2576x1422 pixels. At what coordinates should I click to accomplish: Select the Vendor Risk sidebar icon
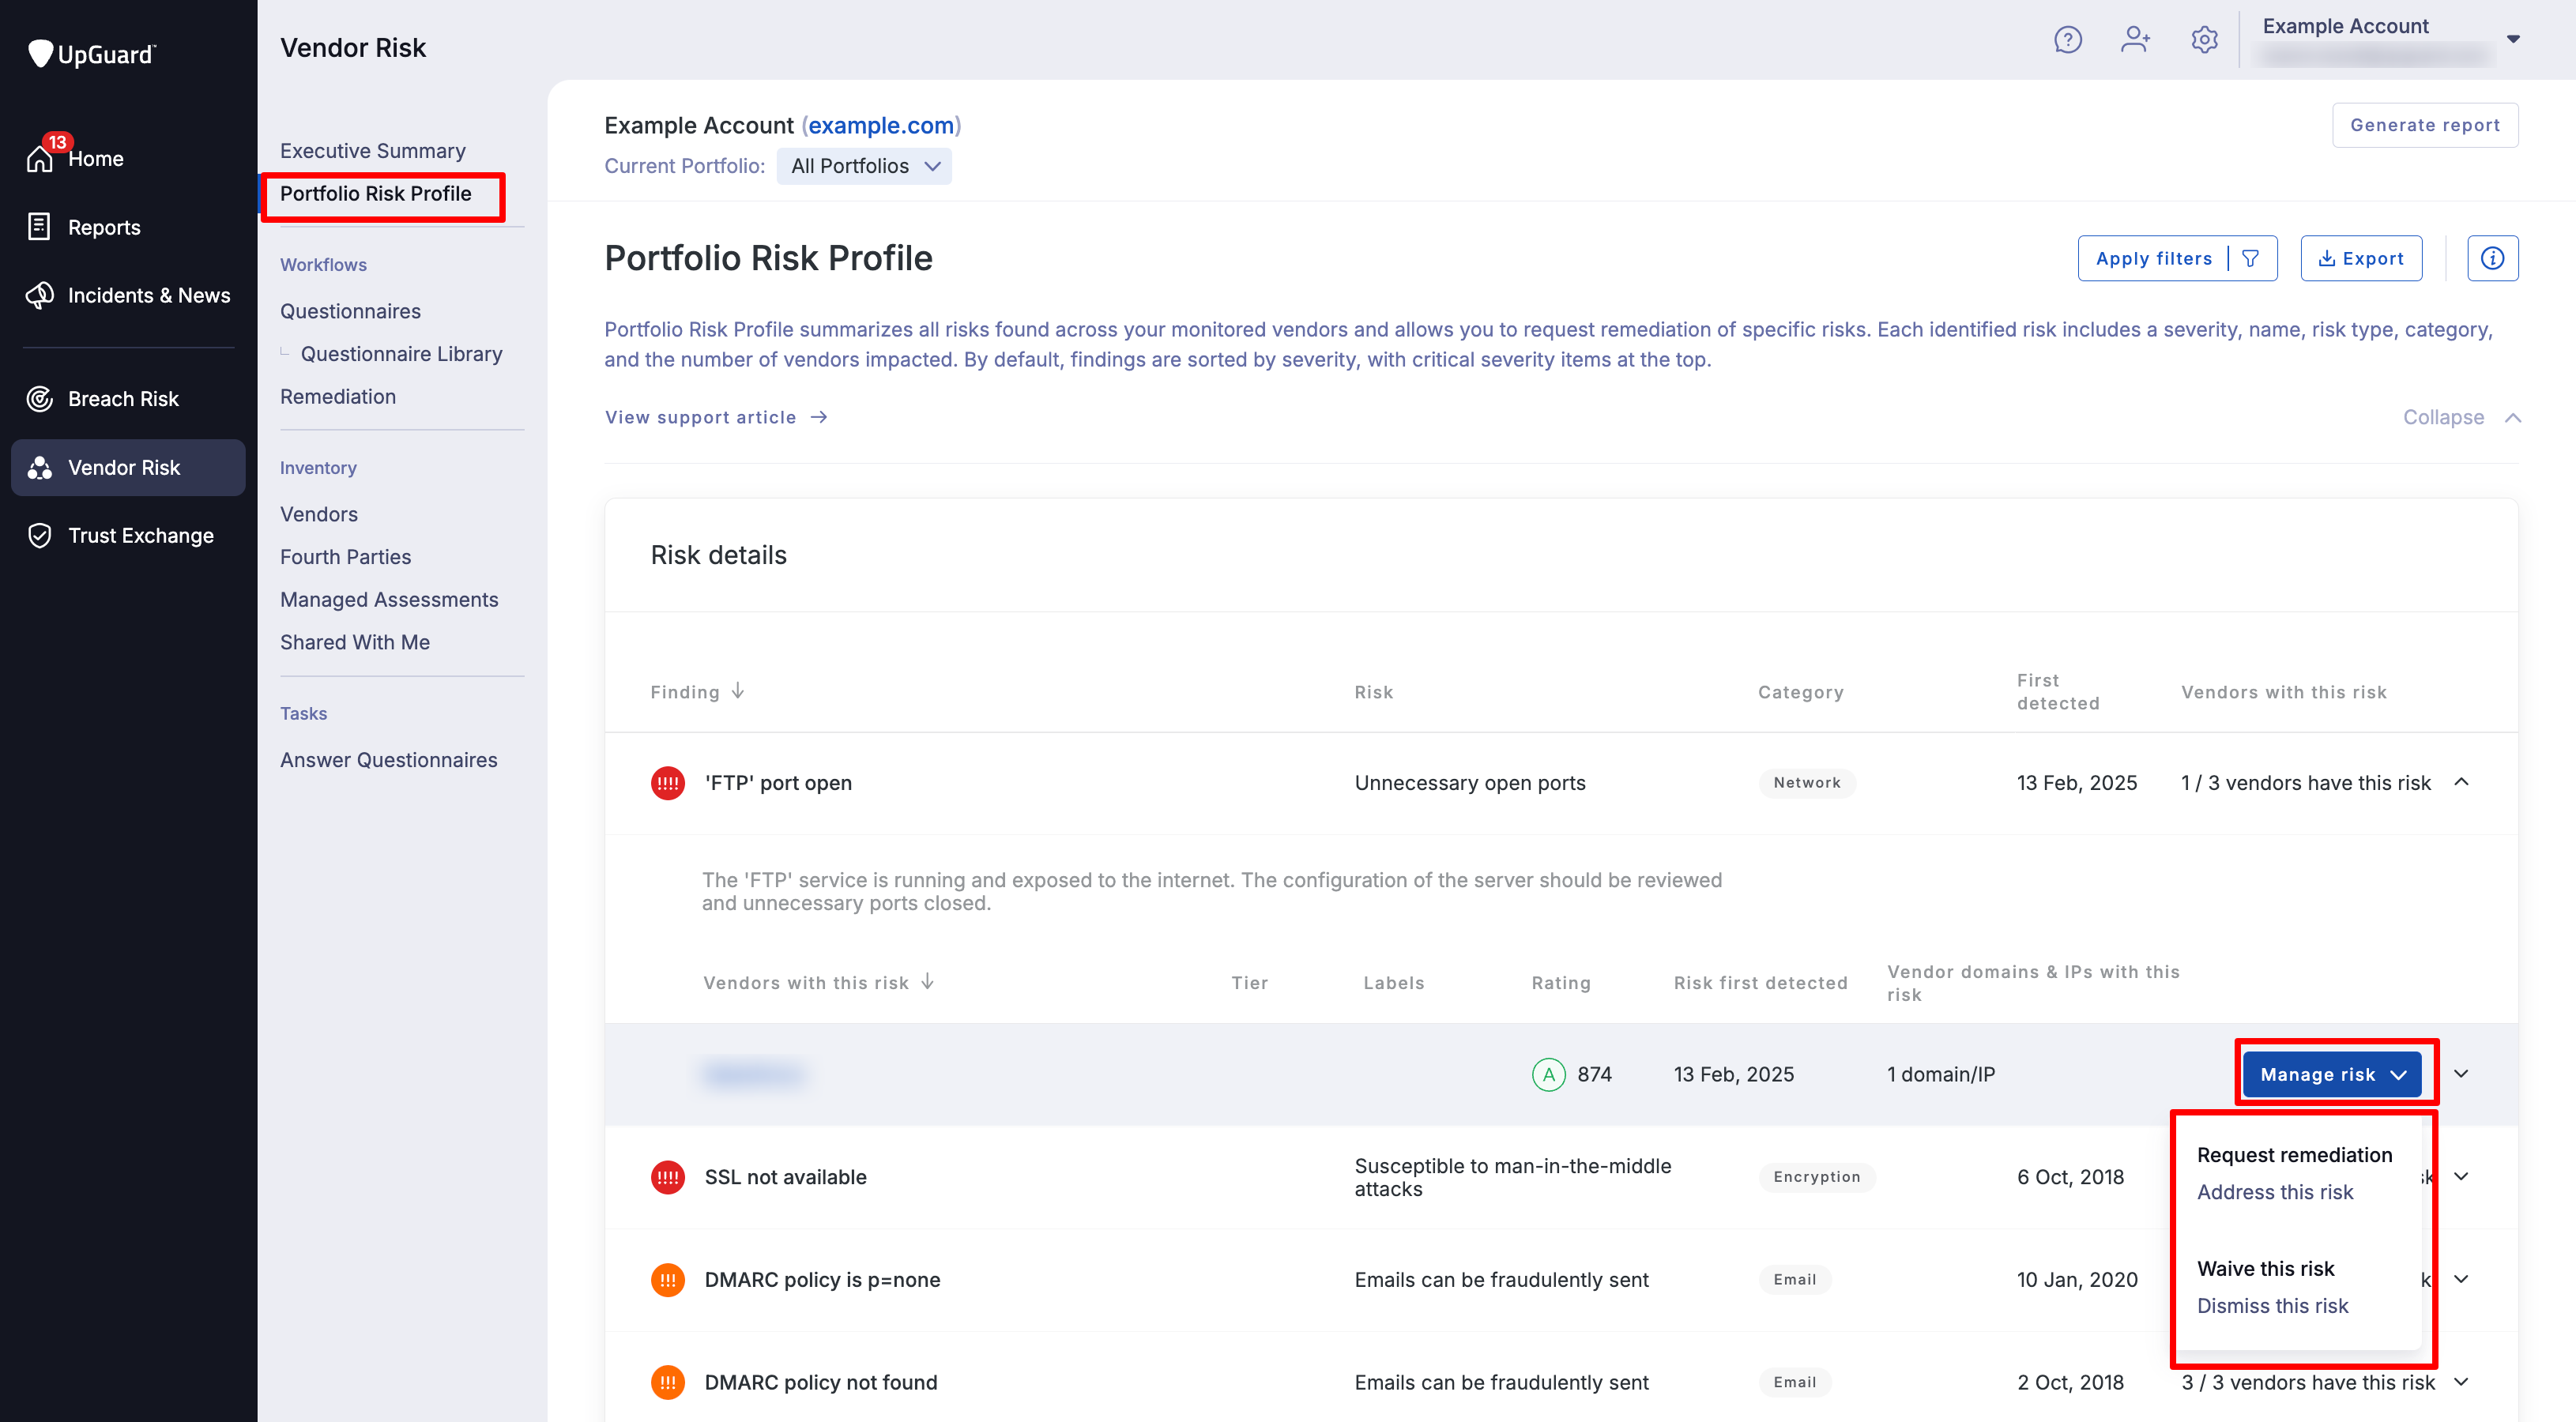click(x=39, y=468)
